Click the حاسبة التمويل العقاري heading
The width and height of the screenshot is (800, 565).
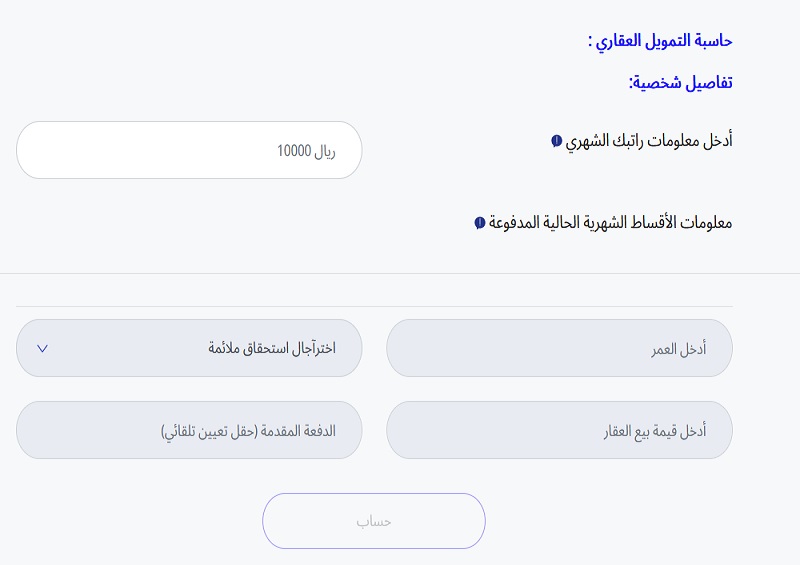pyautogui.click(x=660, y=41)
